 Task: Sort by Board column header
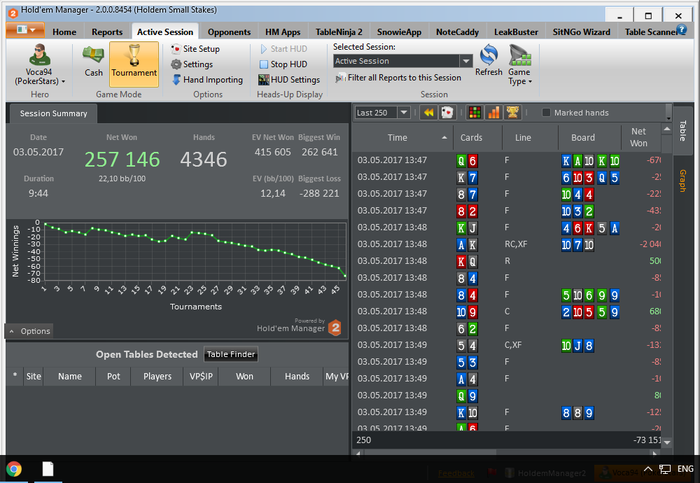[590, 137]
